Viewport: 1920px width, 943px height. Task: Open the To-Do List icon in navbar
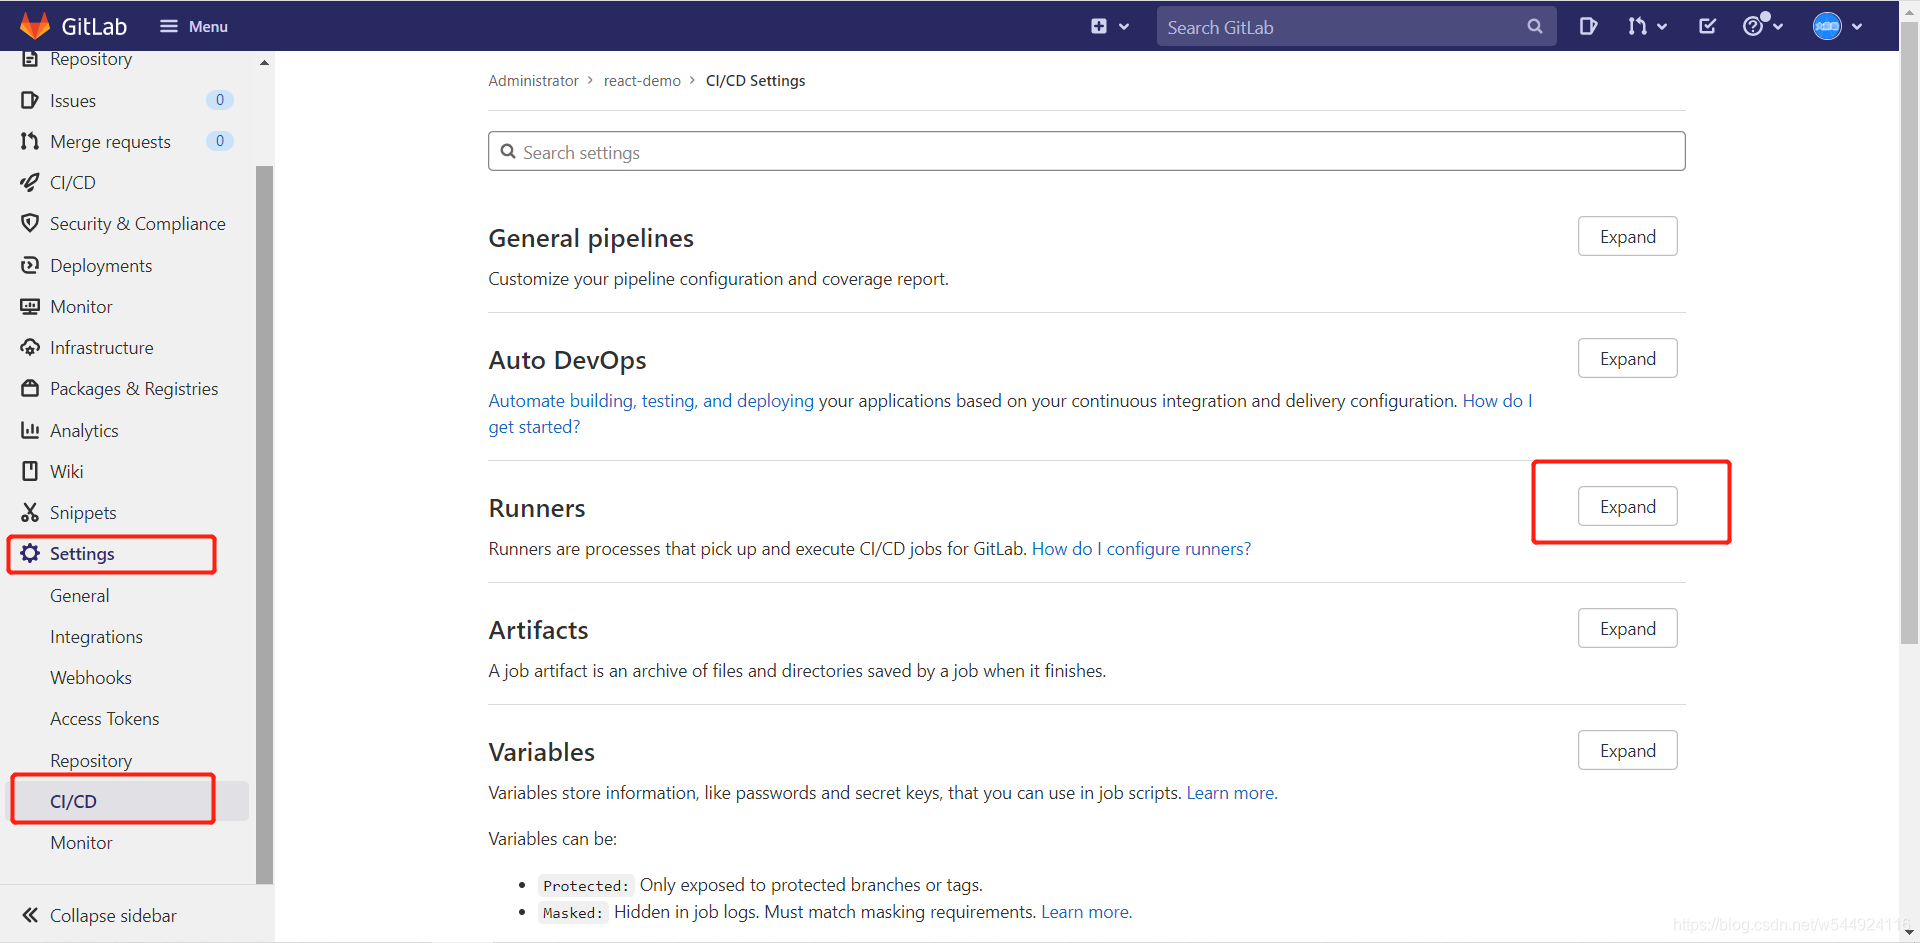click(1707, 26)
